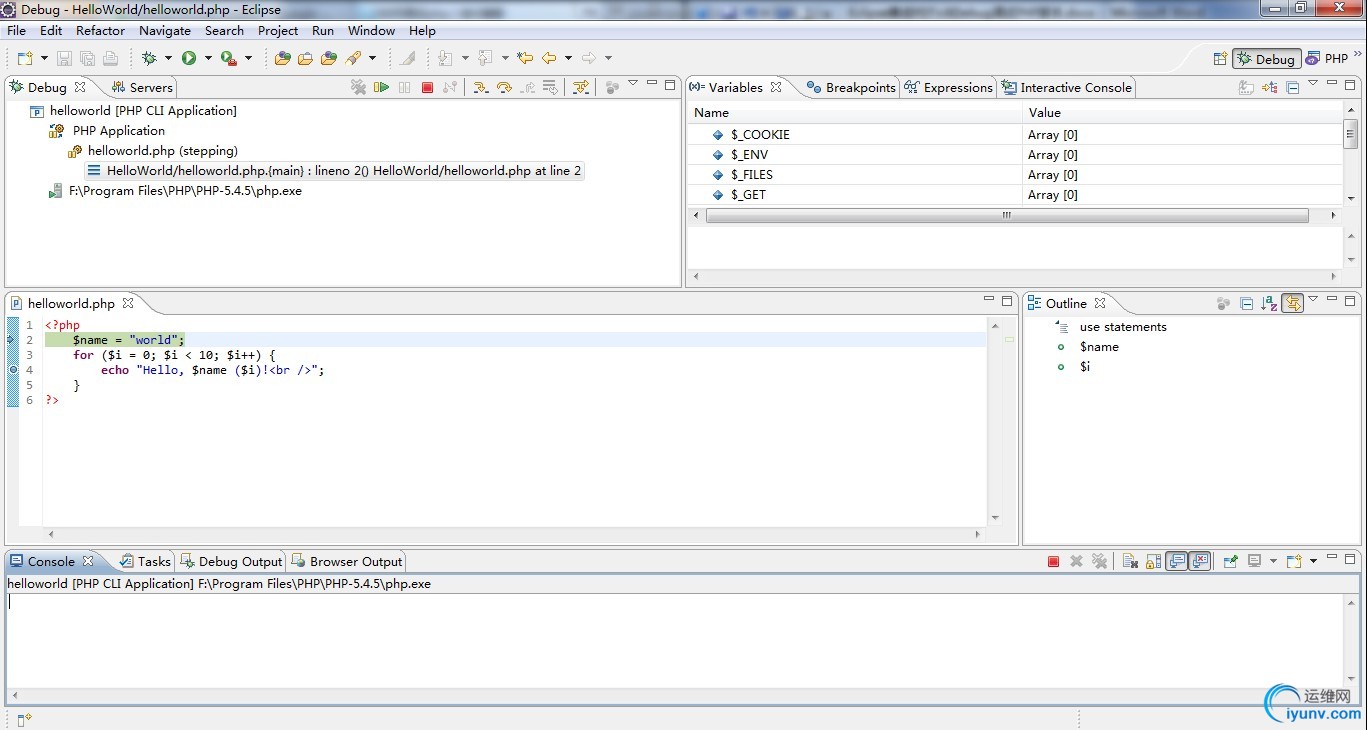Terminate the debug session in Debug view

point(427,87)
